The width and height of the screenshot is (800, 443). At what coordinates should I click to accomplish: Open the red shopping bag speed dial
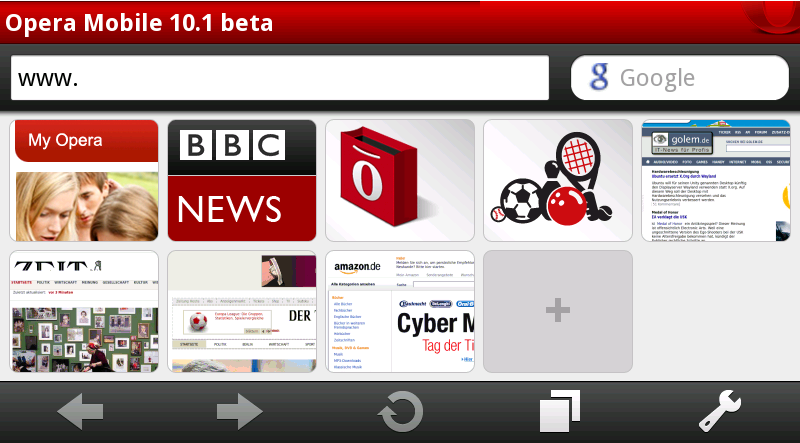[x=400, y=180]
